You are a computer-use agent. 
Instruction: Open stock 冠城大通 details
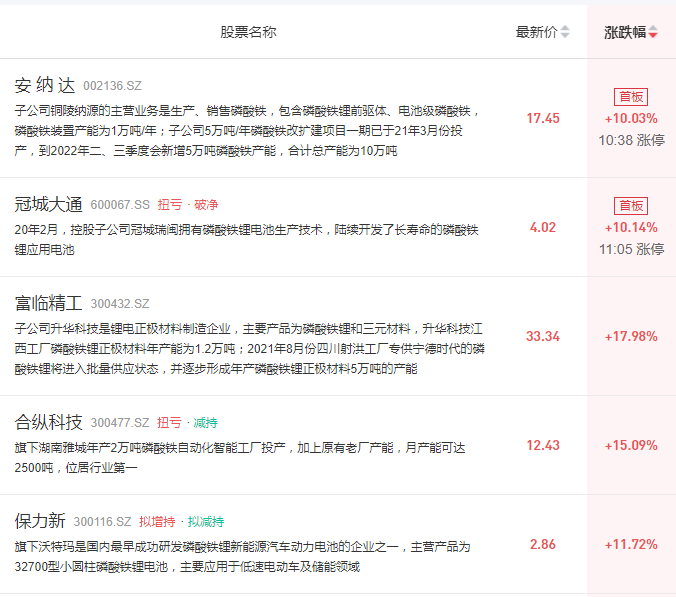pyautogui.click(x=48, y=204)
